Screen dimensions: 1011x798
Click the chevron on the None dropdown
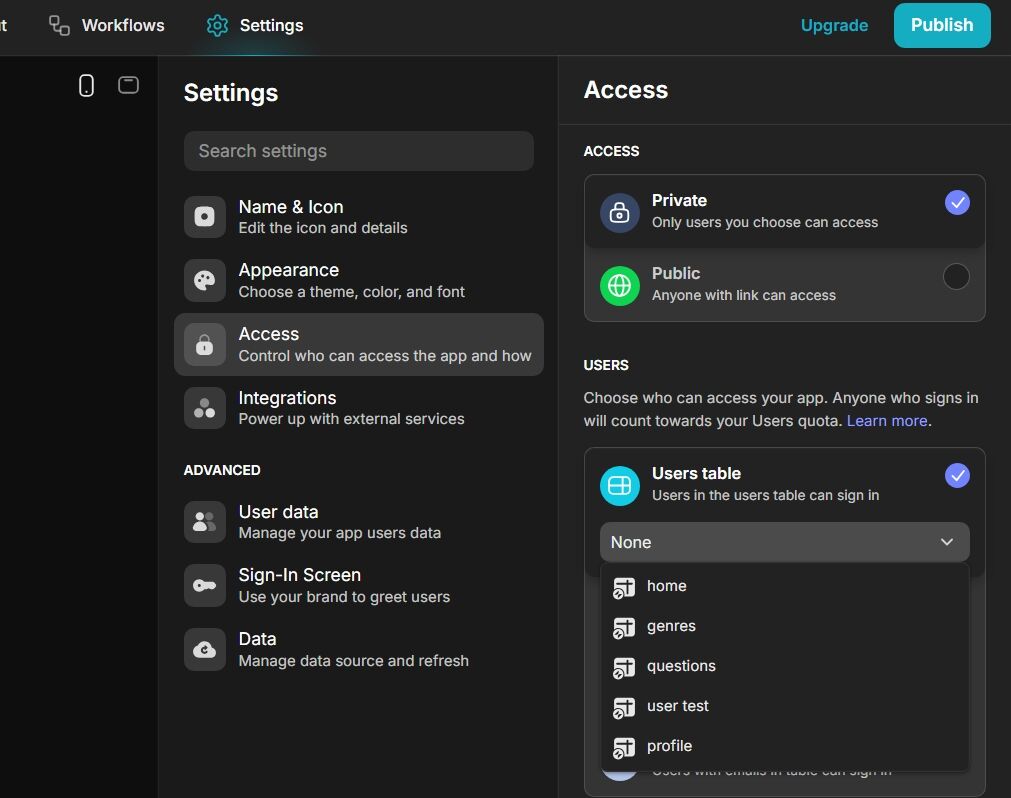tap(947, 542)
